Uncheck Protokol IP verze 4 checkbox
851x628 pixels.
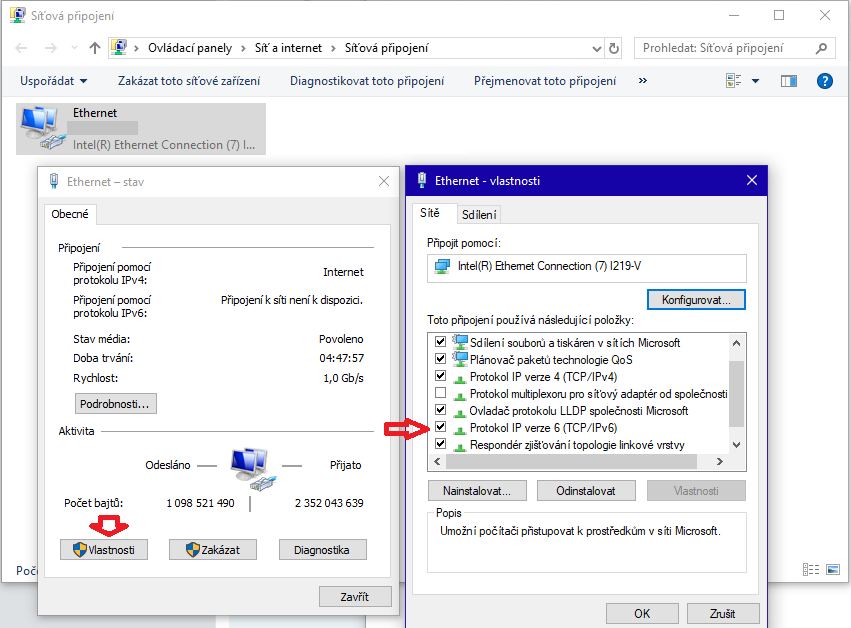[441, 376]
